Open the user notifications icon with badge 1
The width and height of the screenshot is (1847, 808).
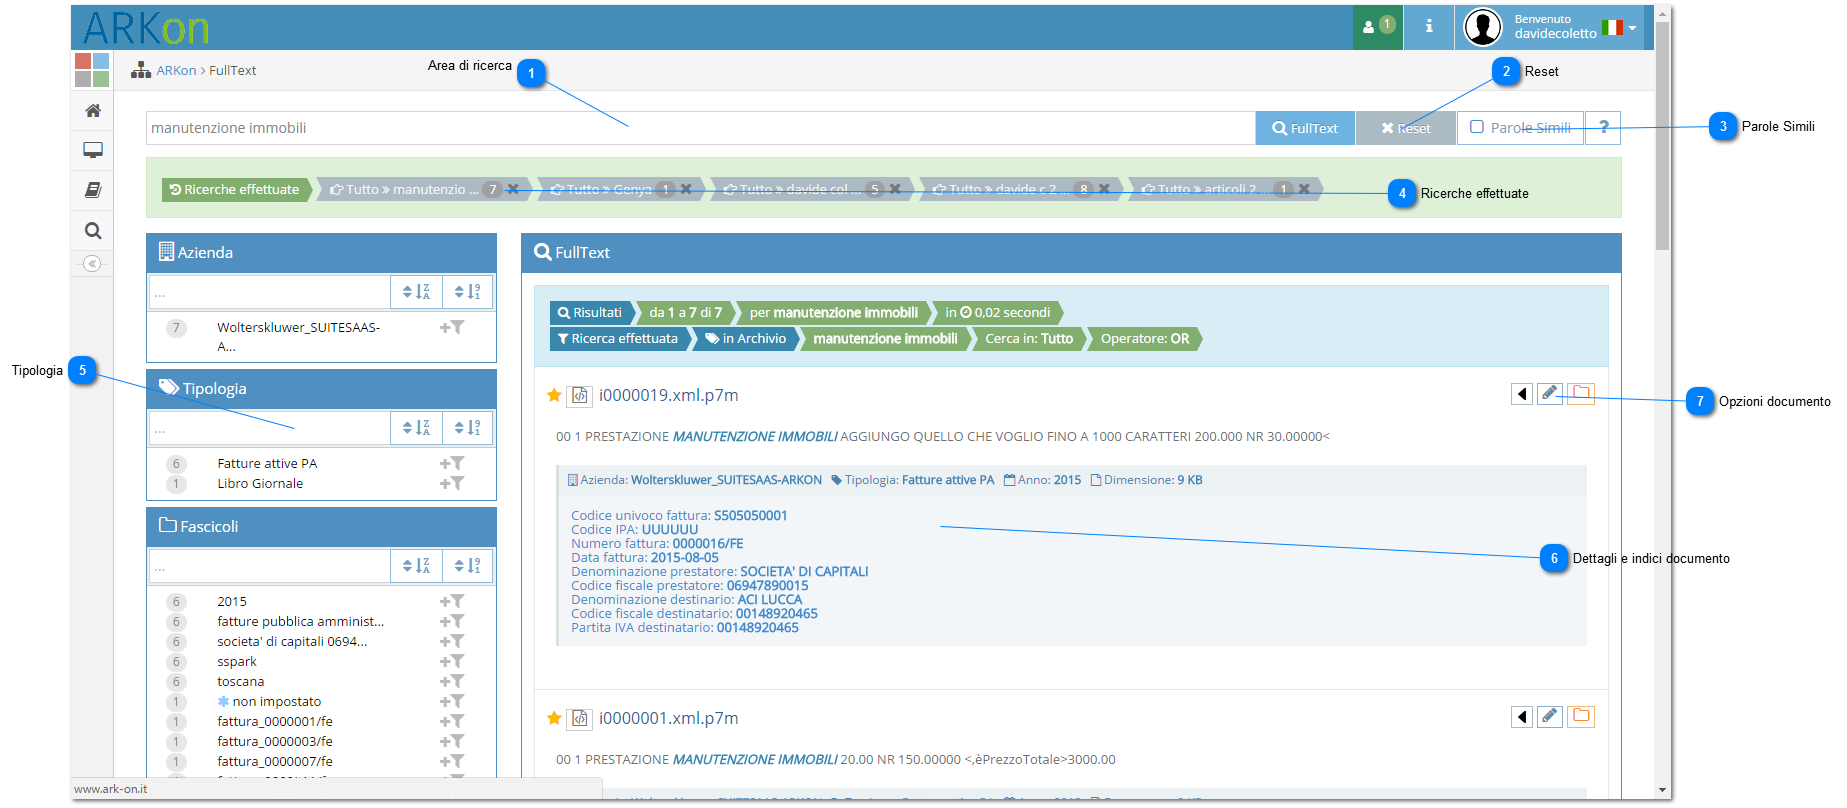click(x=1378, y=27)
